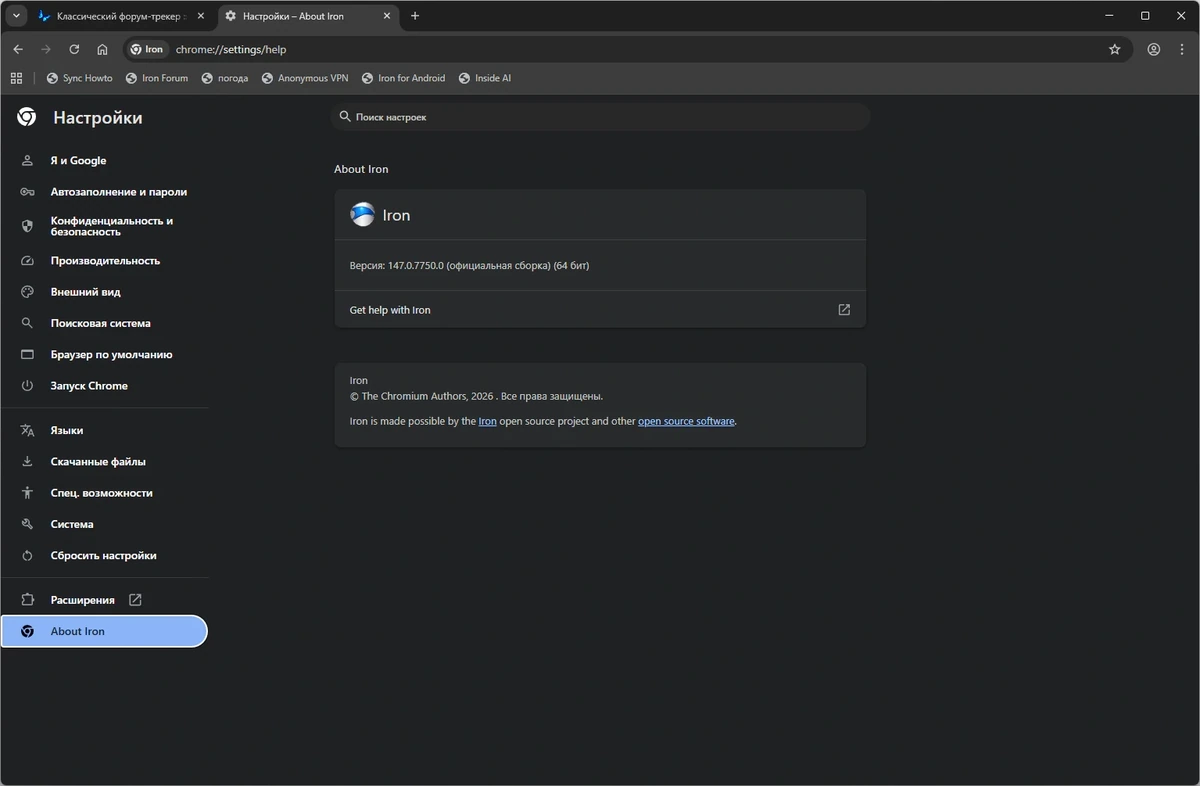Add a new tab with plus button
The height and width of the screenshot is (786, 1200).
click(415, 16)
